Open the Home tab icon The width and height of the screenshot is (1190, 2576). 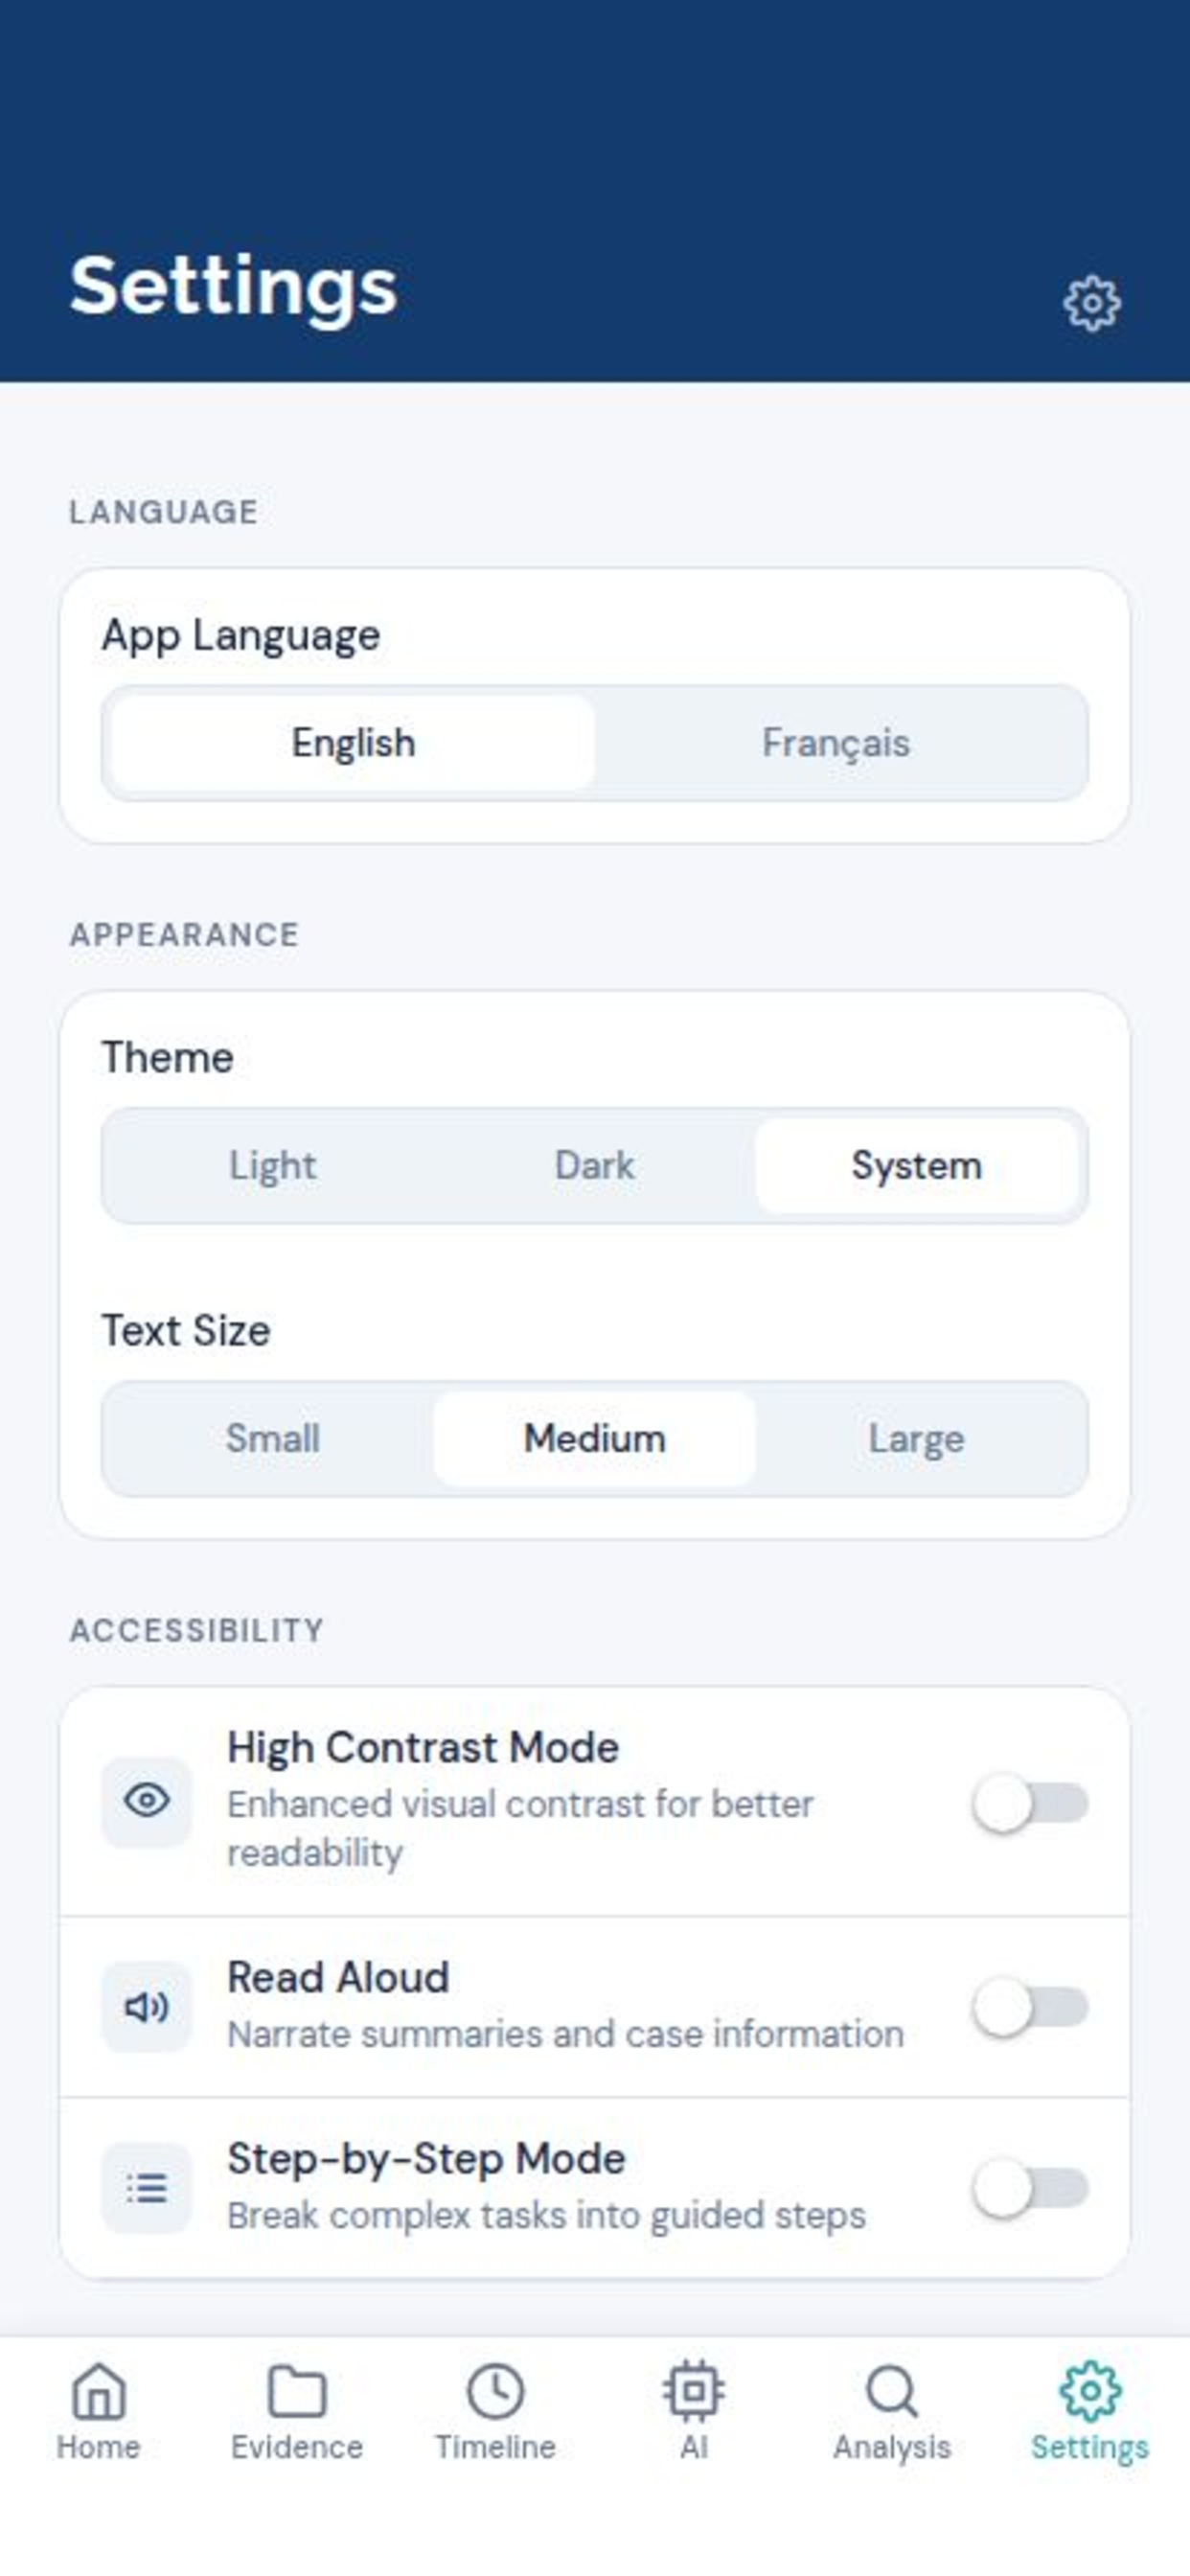pyautogui.click(x=98, y=2392)
